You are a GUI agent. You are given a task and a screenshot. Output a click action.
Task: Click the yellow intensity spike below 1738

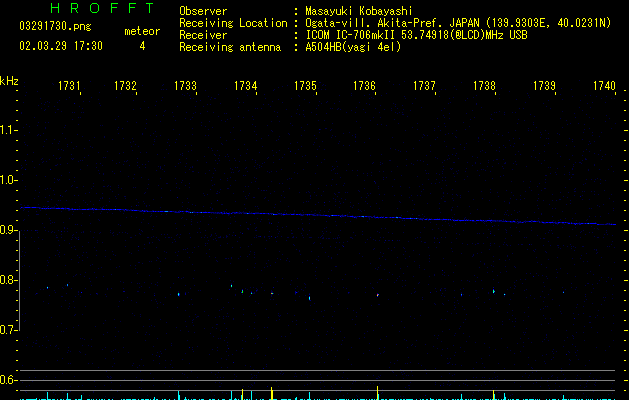(x=493, y=395)
